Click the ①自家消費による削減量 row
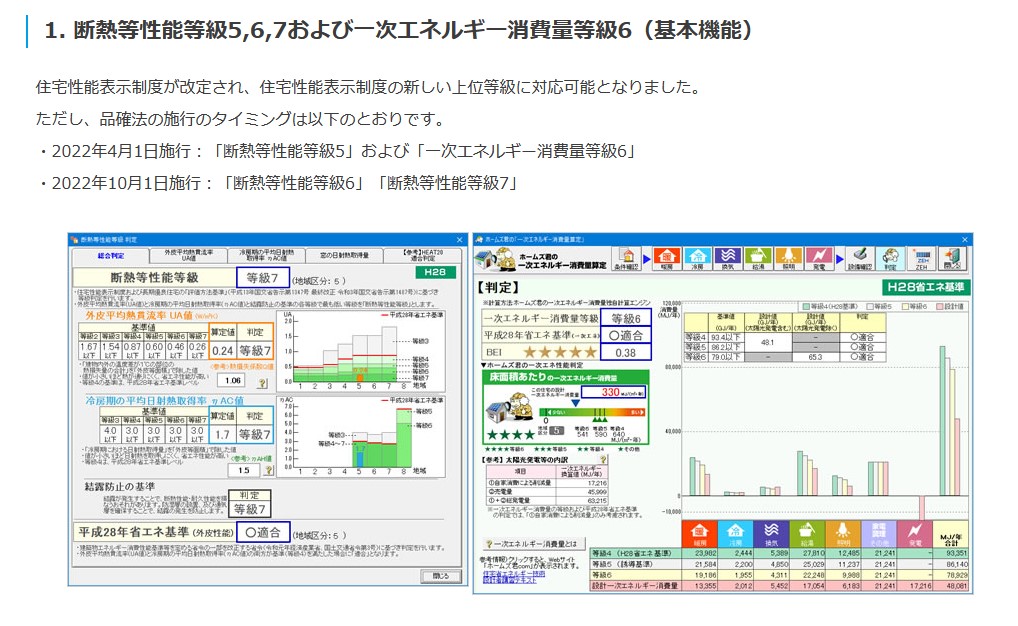This screenshot has height=626, width=1018. [547, 483]
